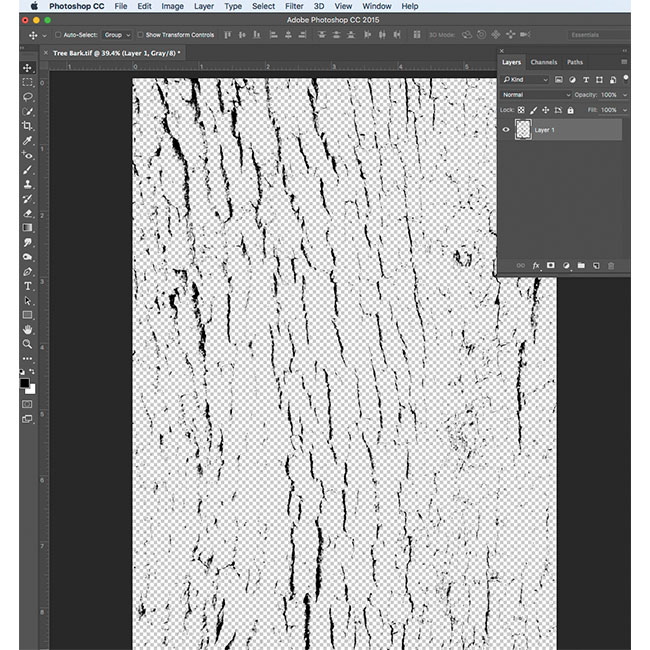Toggle lock all padlock icon
The height and width of the screenshot is (650, 650).
571,110
